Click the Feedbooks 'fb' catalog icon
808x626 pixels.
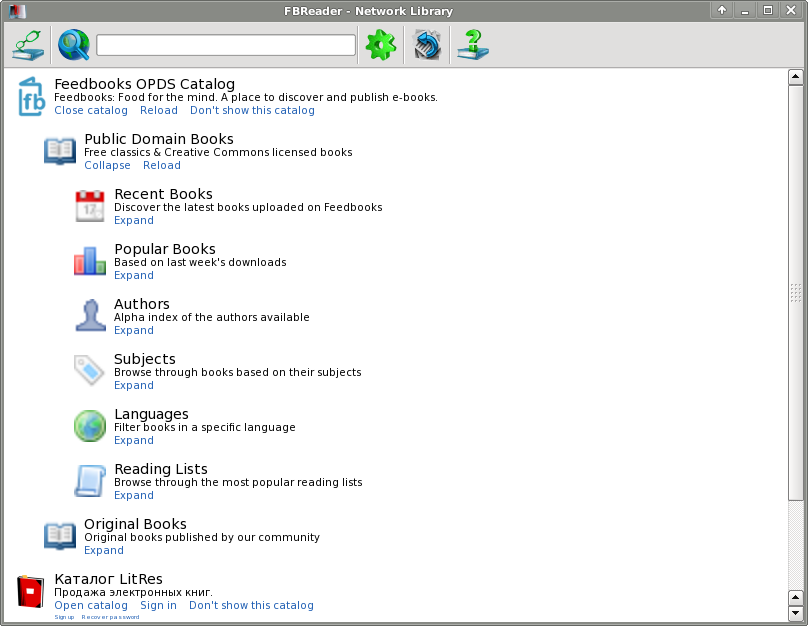[31, 97]
